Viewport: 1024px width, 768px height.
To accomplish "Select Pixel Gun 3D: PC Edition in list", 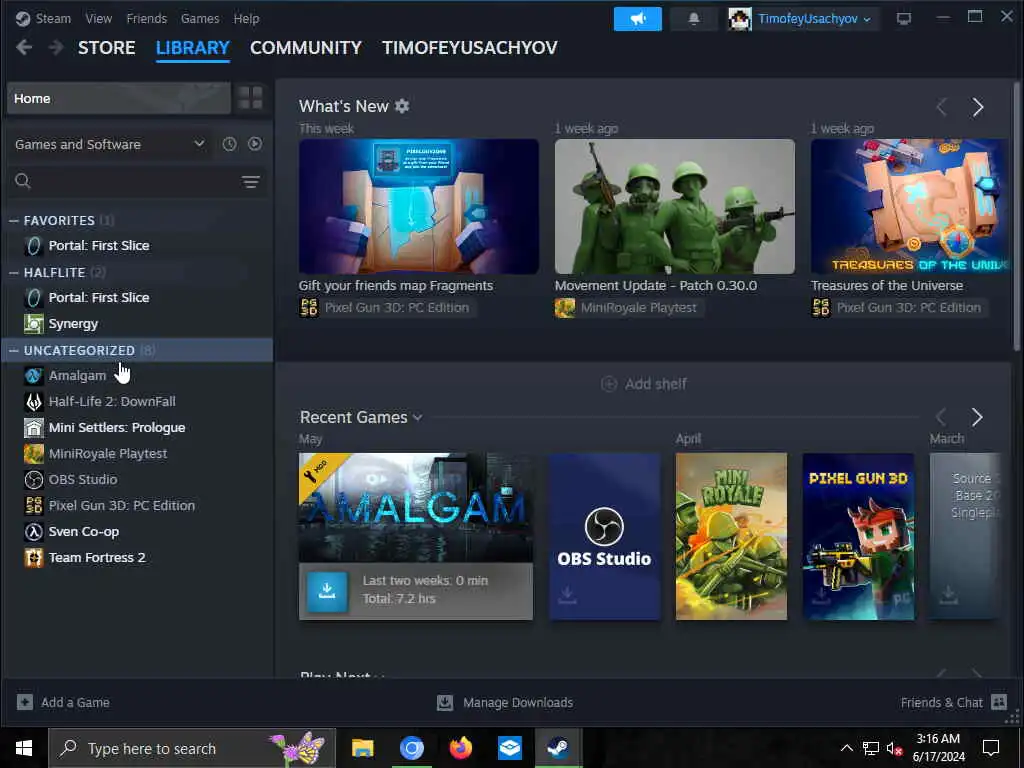I will point(121,505).
